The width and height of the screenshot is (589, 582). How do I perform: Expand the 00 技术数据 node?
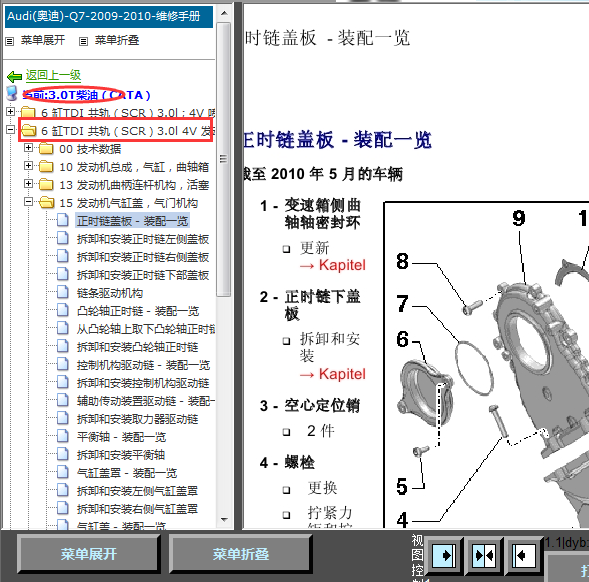28,148
